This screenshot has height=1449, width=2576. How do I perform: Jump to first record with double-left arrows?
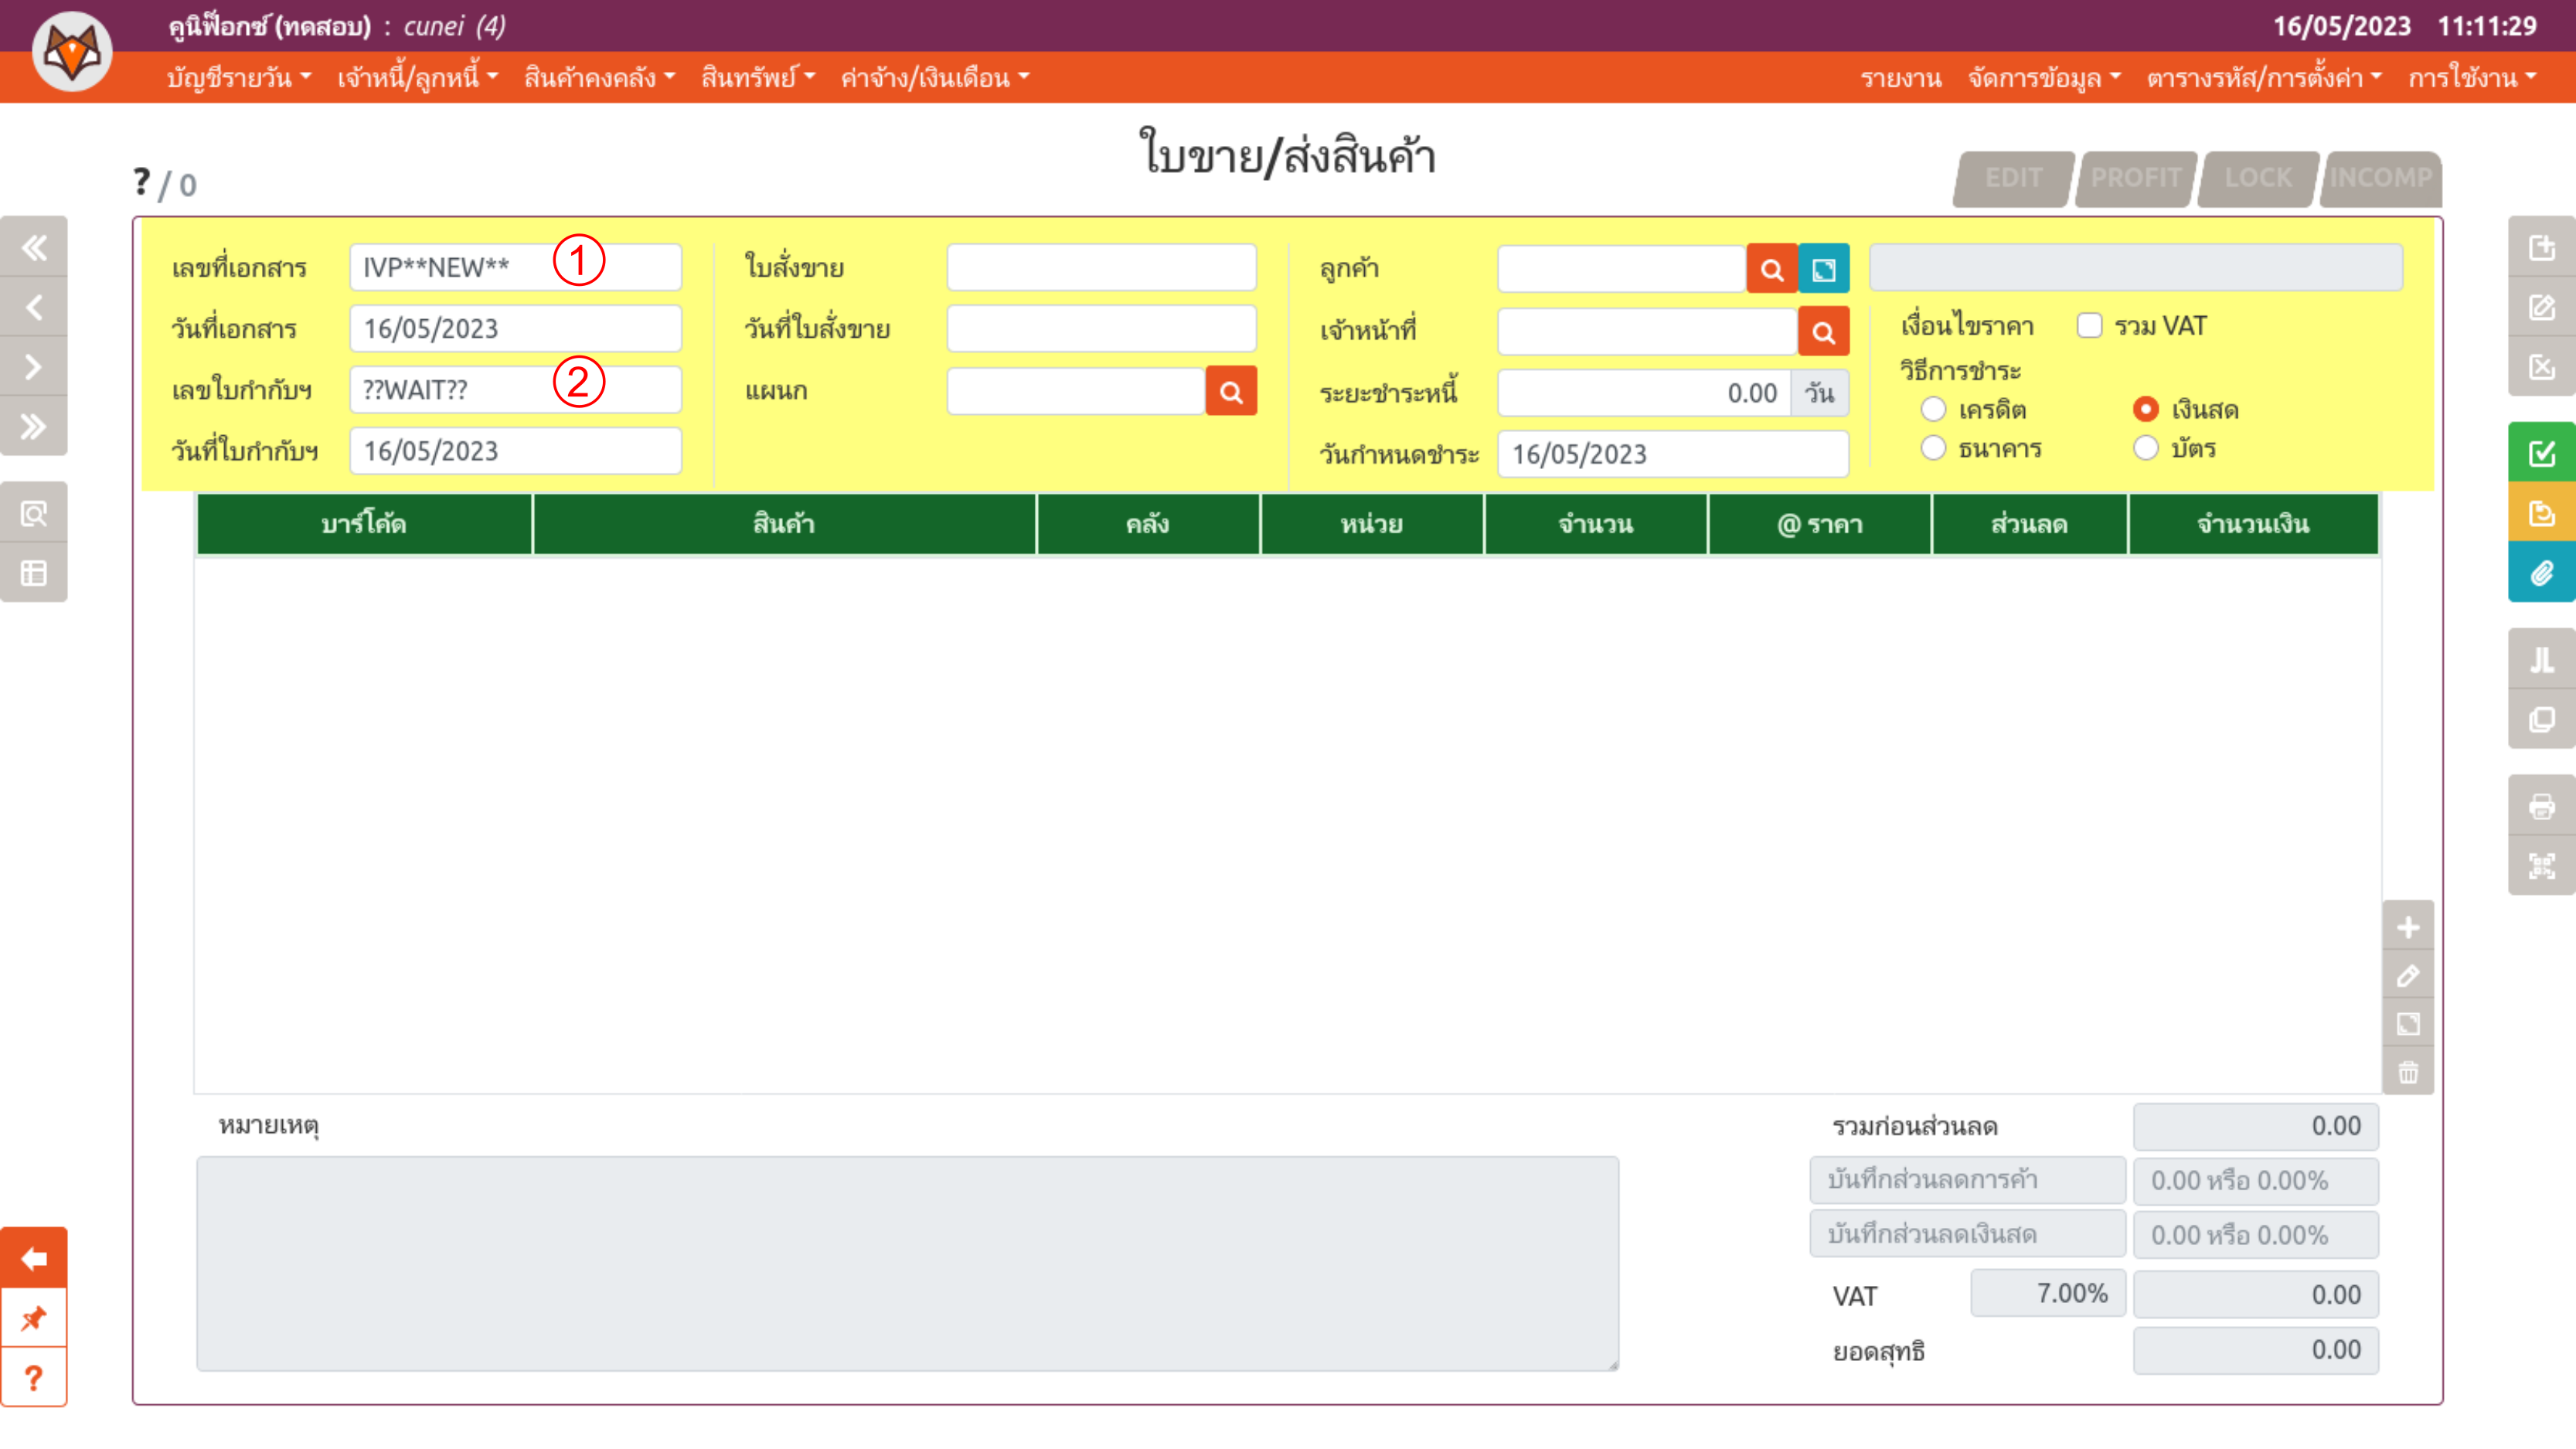point(34,247)
